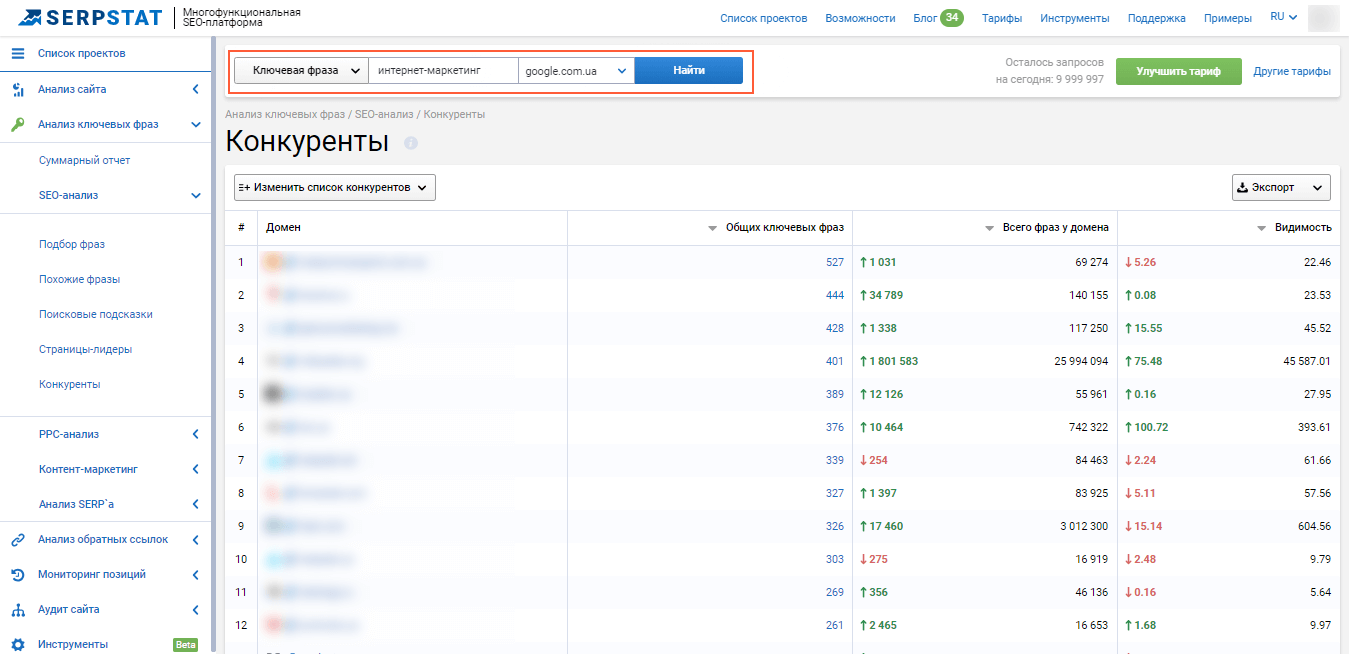This screenshot has height=654, width=1349.
Task: Open Тарифы in top navigation
Action: pos(1001,18)
